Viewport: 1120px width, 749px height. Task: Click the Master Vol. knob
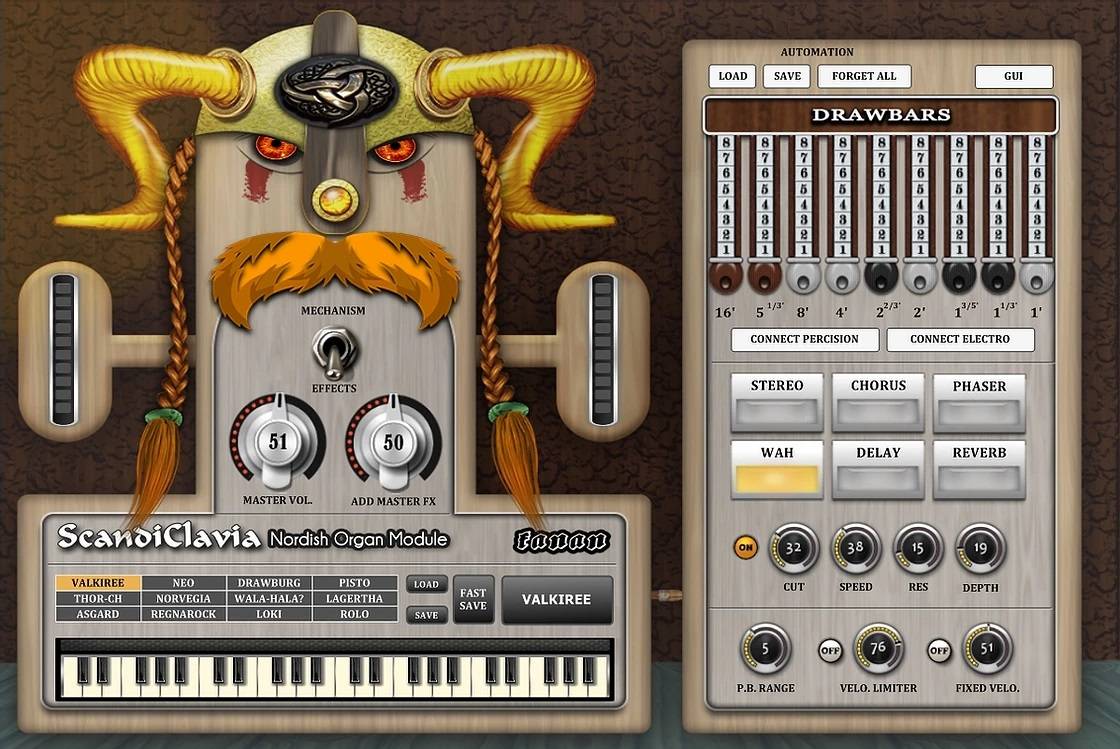tap(278, 442)
